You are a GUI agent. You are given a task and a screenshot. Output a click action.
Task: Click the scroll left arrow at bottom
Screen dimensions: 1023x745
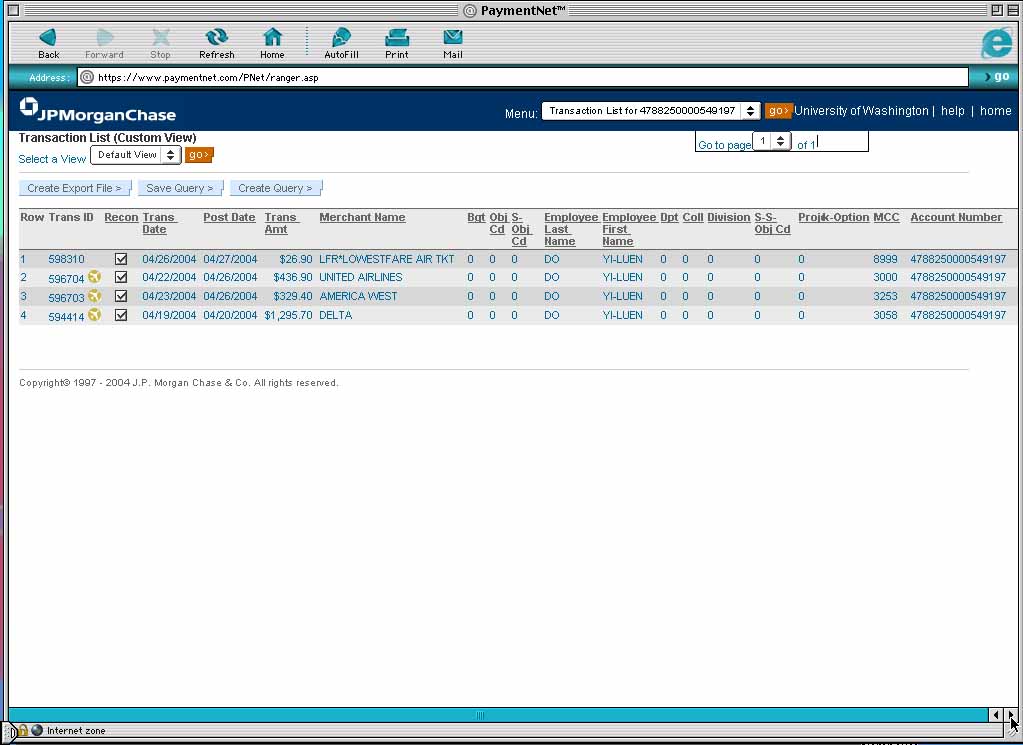pyautogui.click(x=996, y=715)
